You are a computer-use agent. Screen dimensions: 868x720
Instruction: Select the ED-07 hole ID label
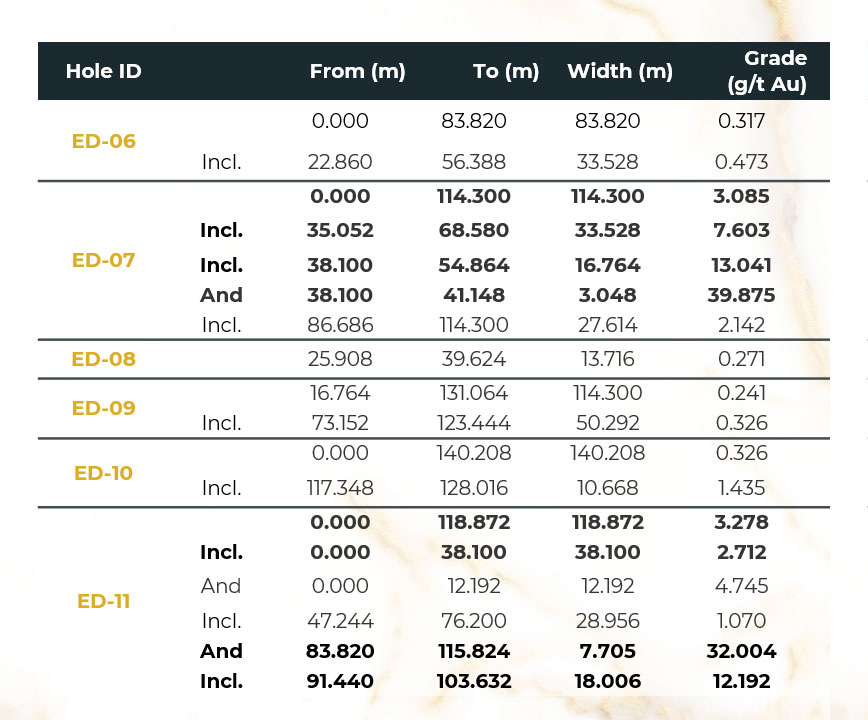point(103,260)
